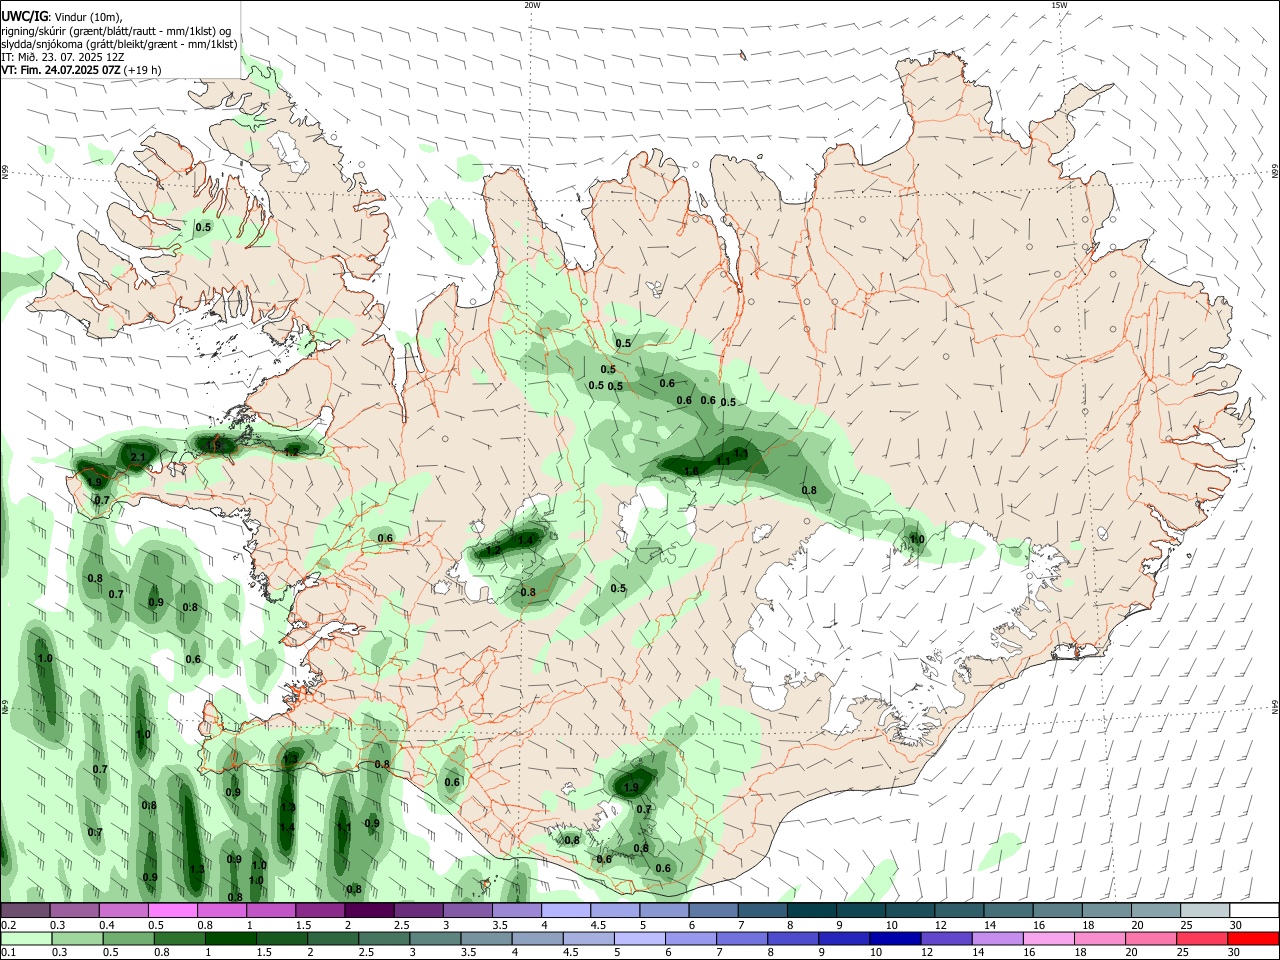The height and width of the screenshot is (960, 1280).
Task: Click the hot pink 20–25 rain legend swatch
Action: point(1152,939)
